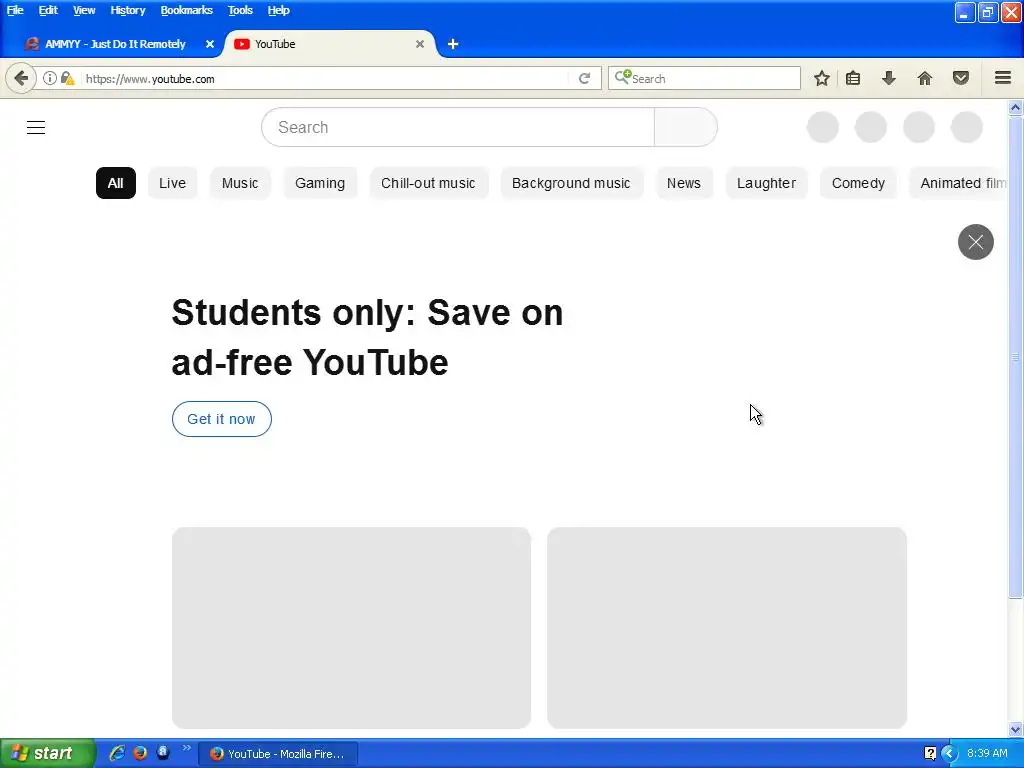1024x768 pixels.
Task: Open the connection security padlock warning
Action: (67, 78)
